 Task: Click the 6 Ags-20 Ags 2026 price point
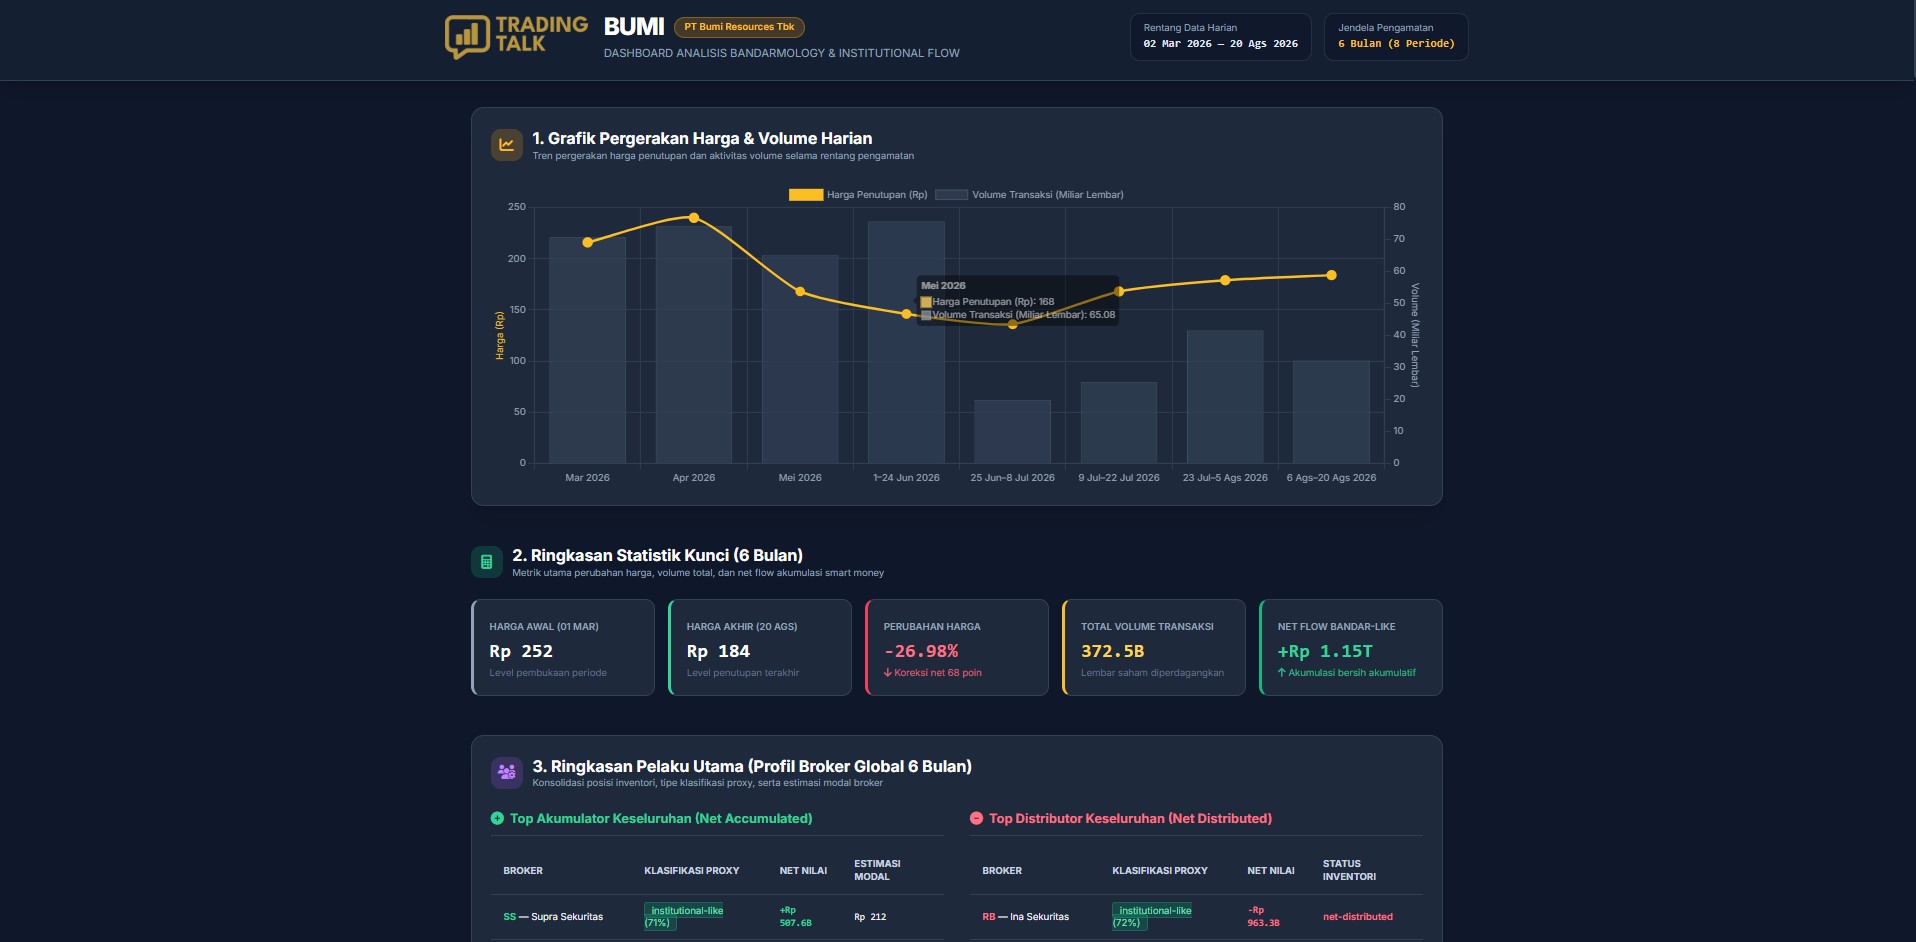pos(1331,275)
